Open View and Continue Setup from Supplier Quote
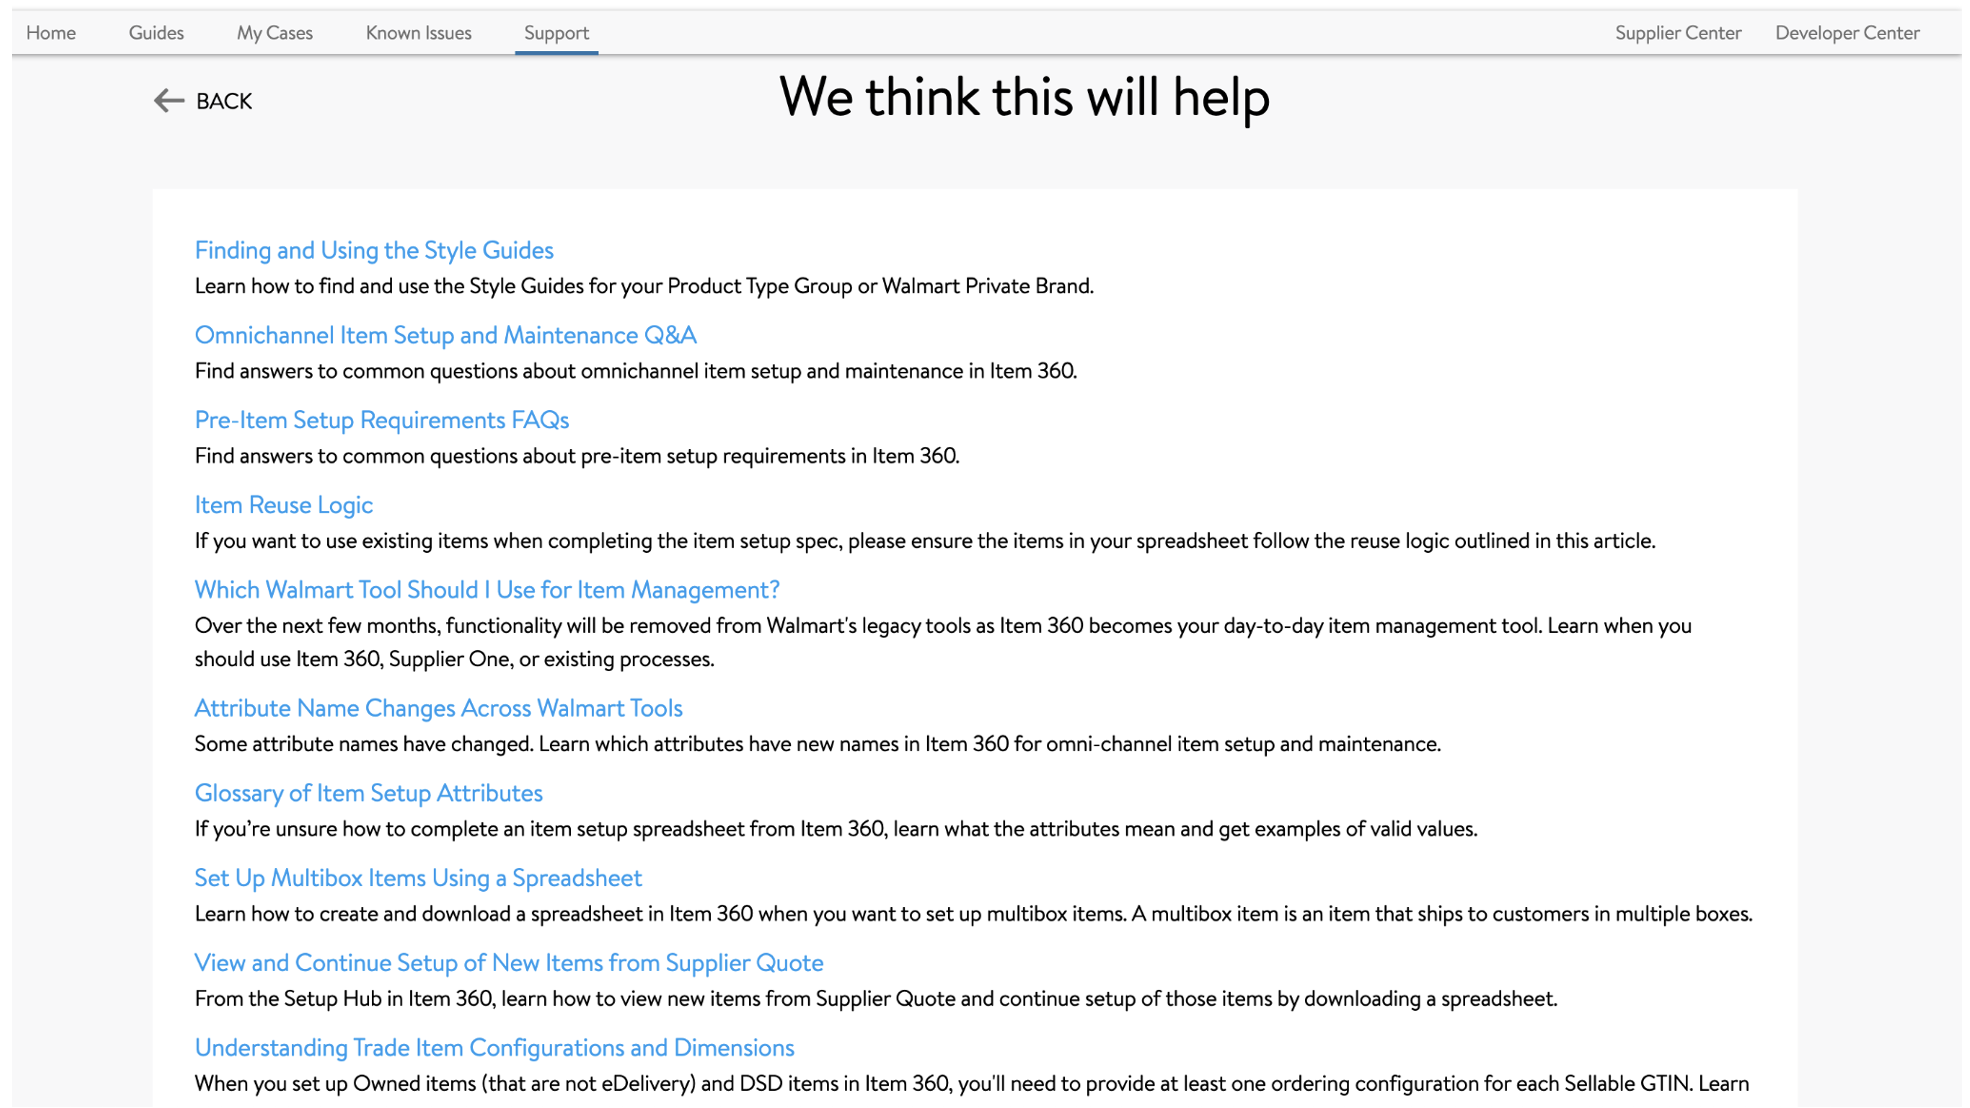 (509, 963)
